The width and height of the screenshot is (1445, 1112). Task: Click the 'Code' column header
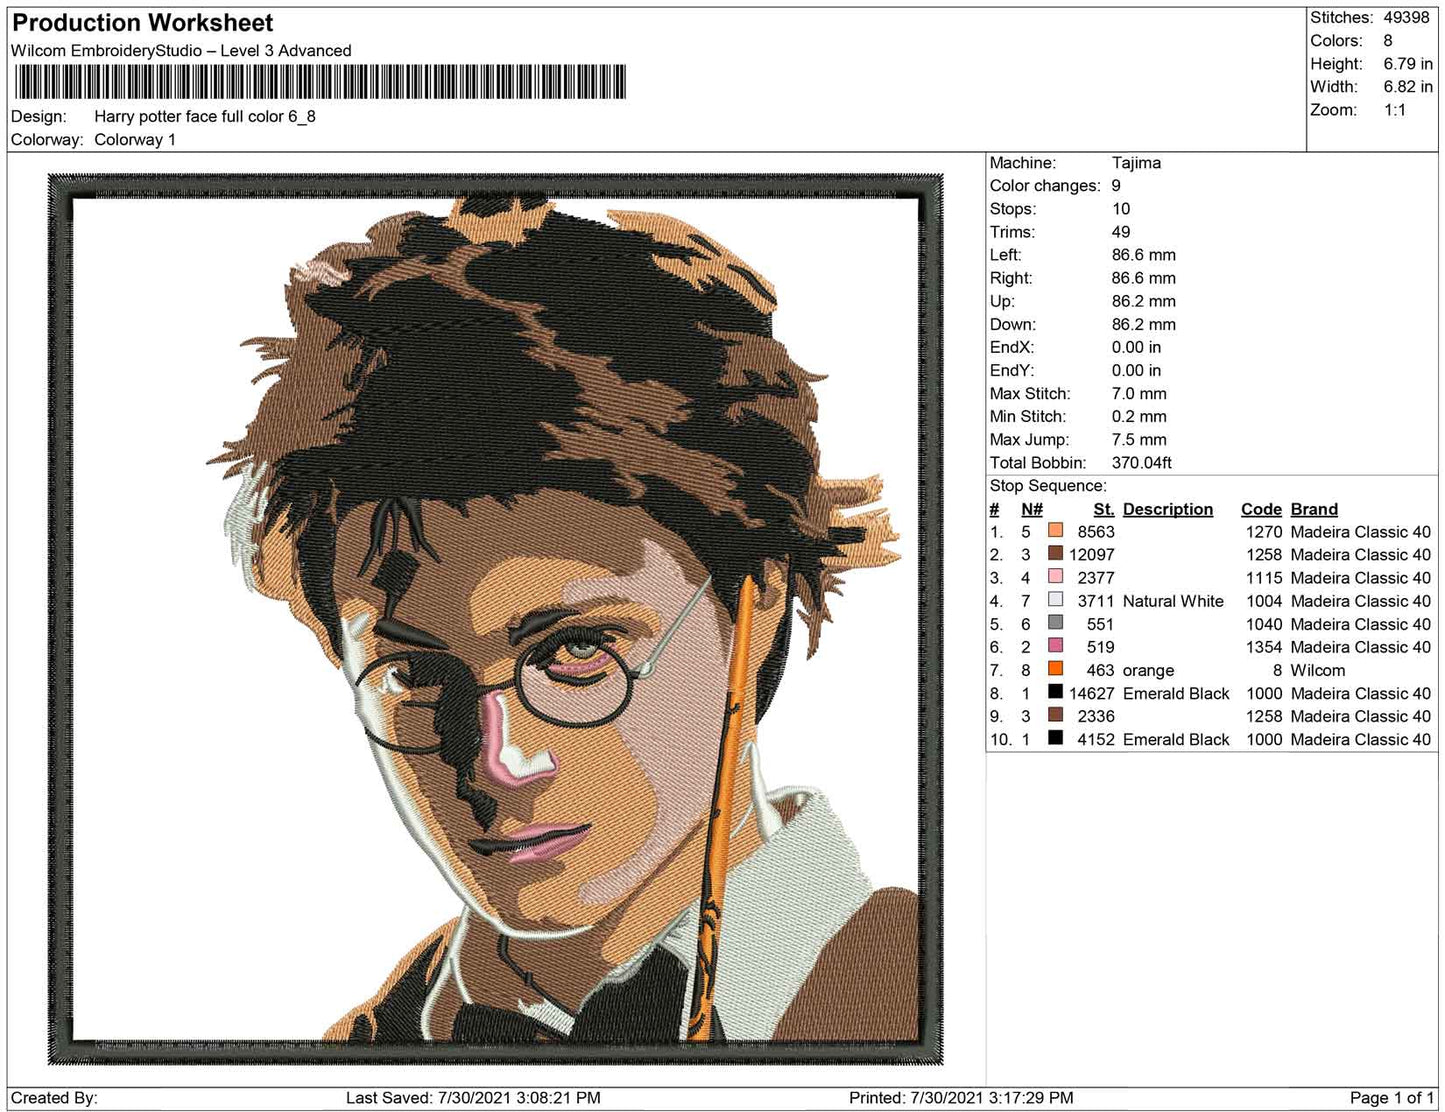point(1261,509)
